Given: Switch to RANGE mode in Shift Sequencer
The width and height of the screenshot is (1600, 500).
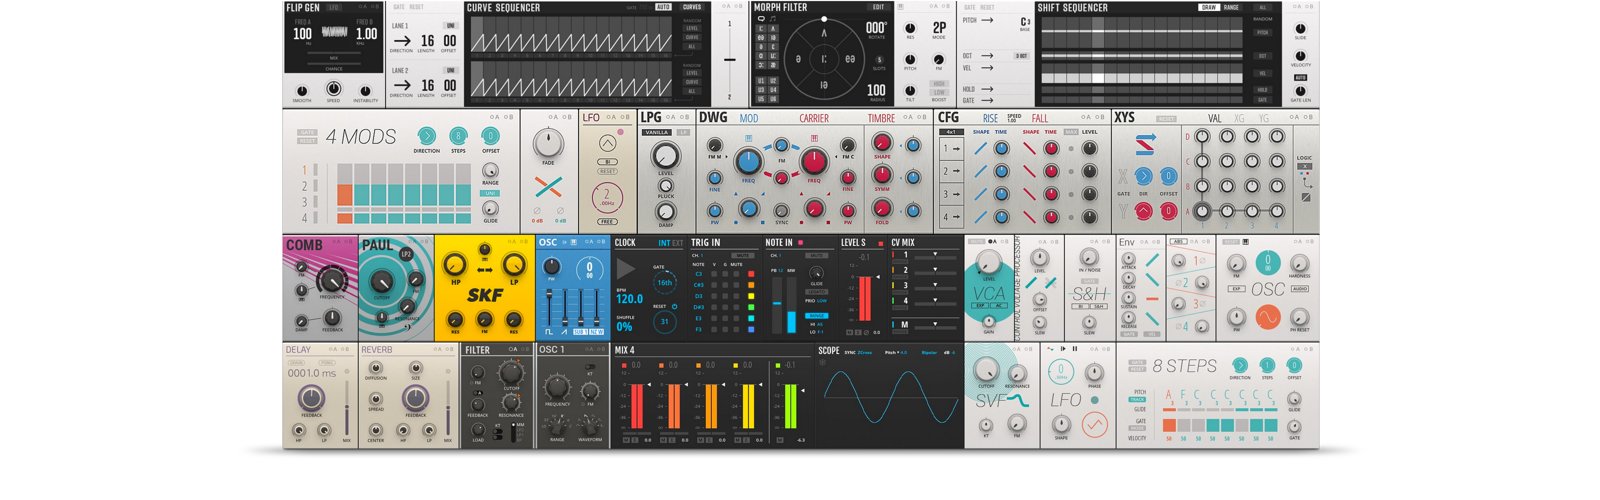Looking at the screenshot, I should coord(1231,7).
